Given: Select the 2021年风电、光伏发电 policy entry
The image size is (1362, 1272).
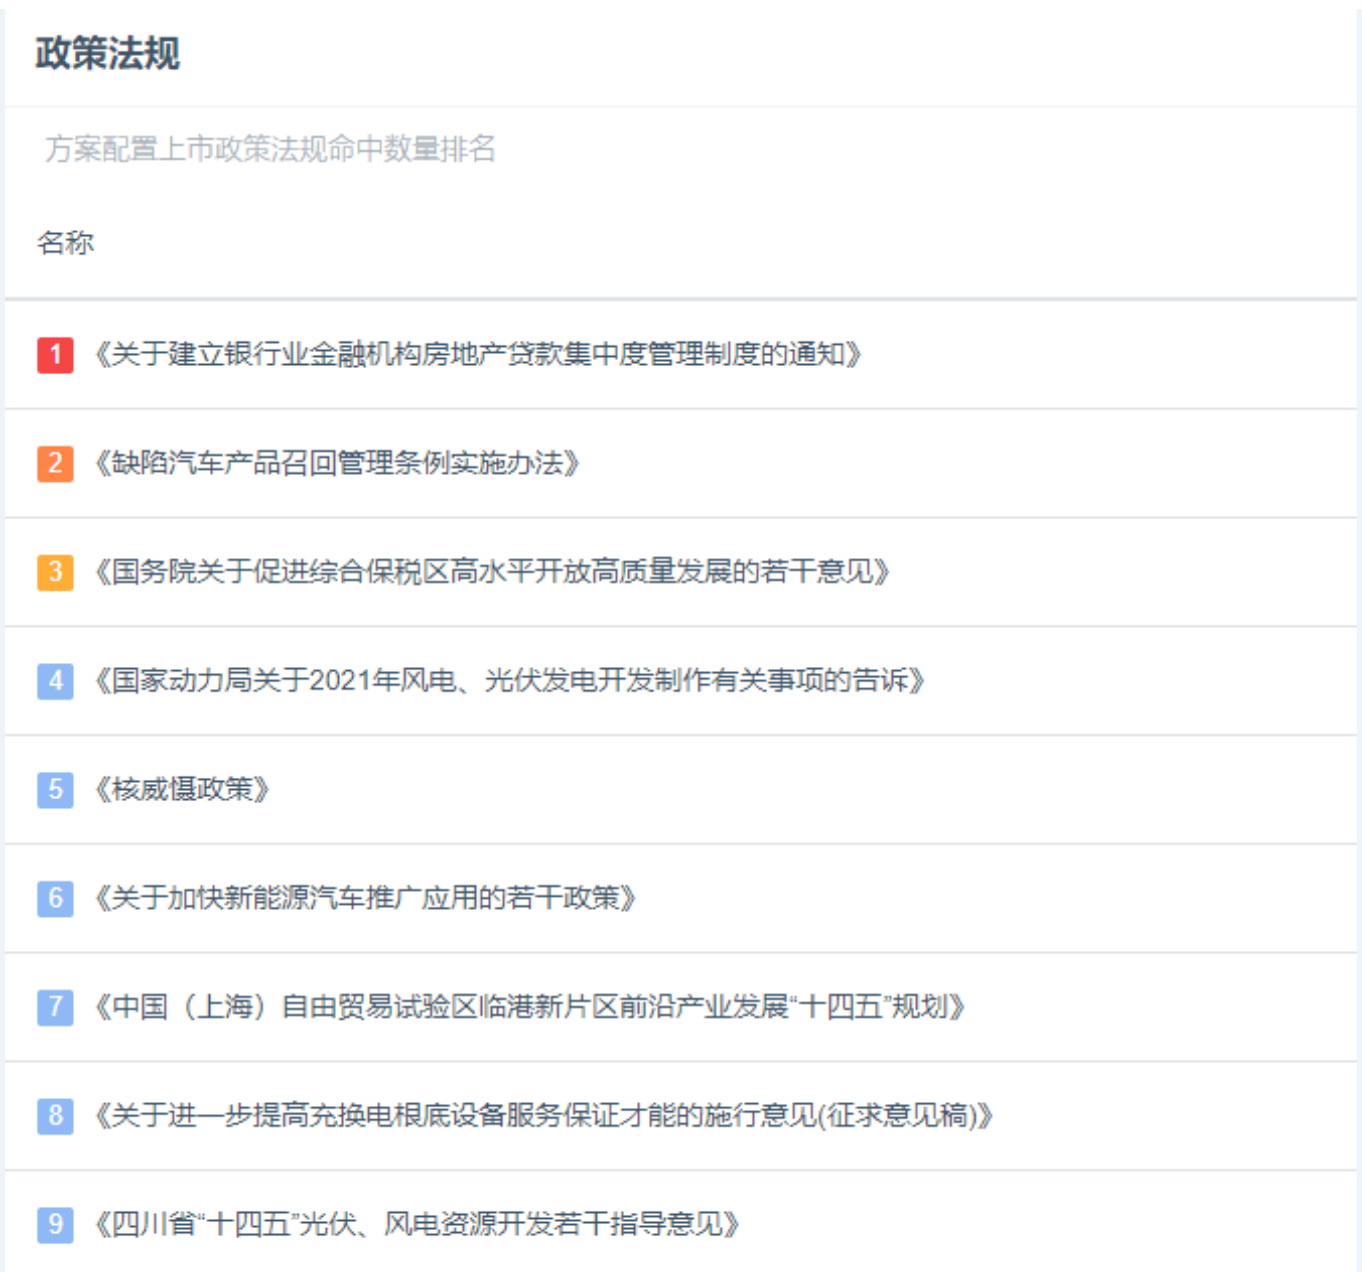Looking at the screenshot, I should tap(508, 681).
